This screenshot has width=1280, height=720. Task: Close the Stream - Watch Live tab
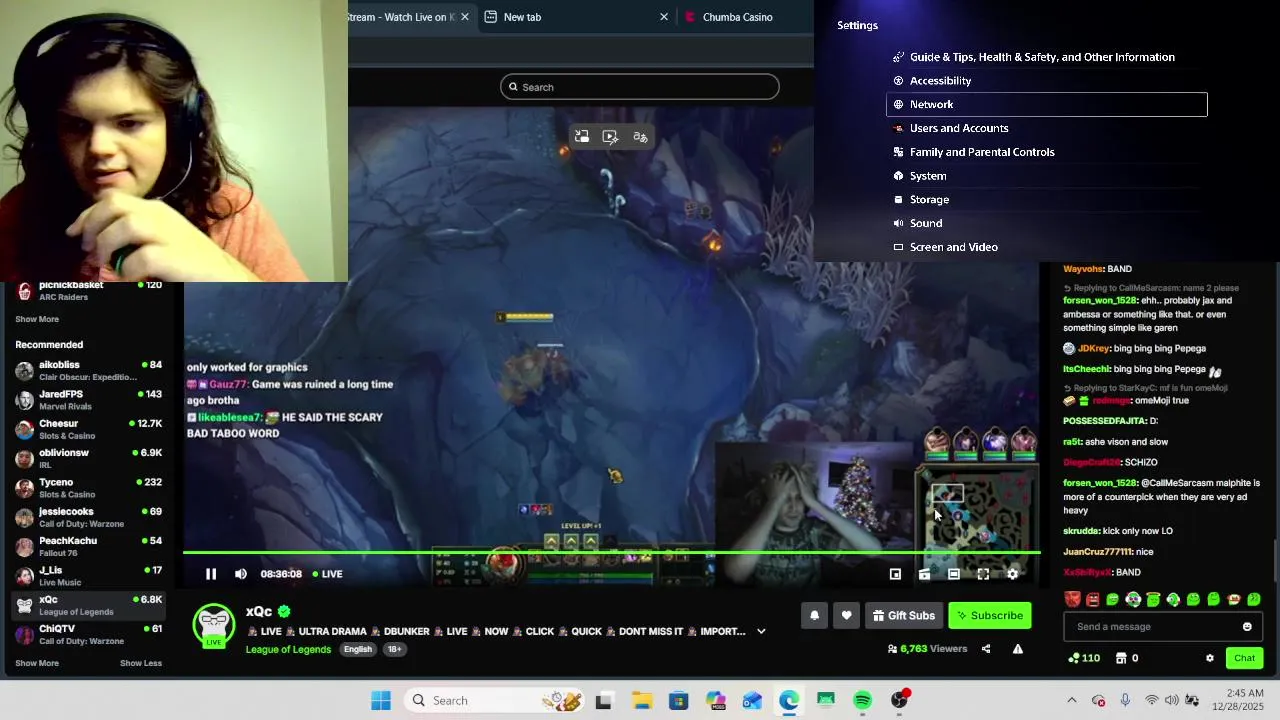point(465,17)
